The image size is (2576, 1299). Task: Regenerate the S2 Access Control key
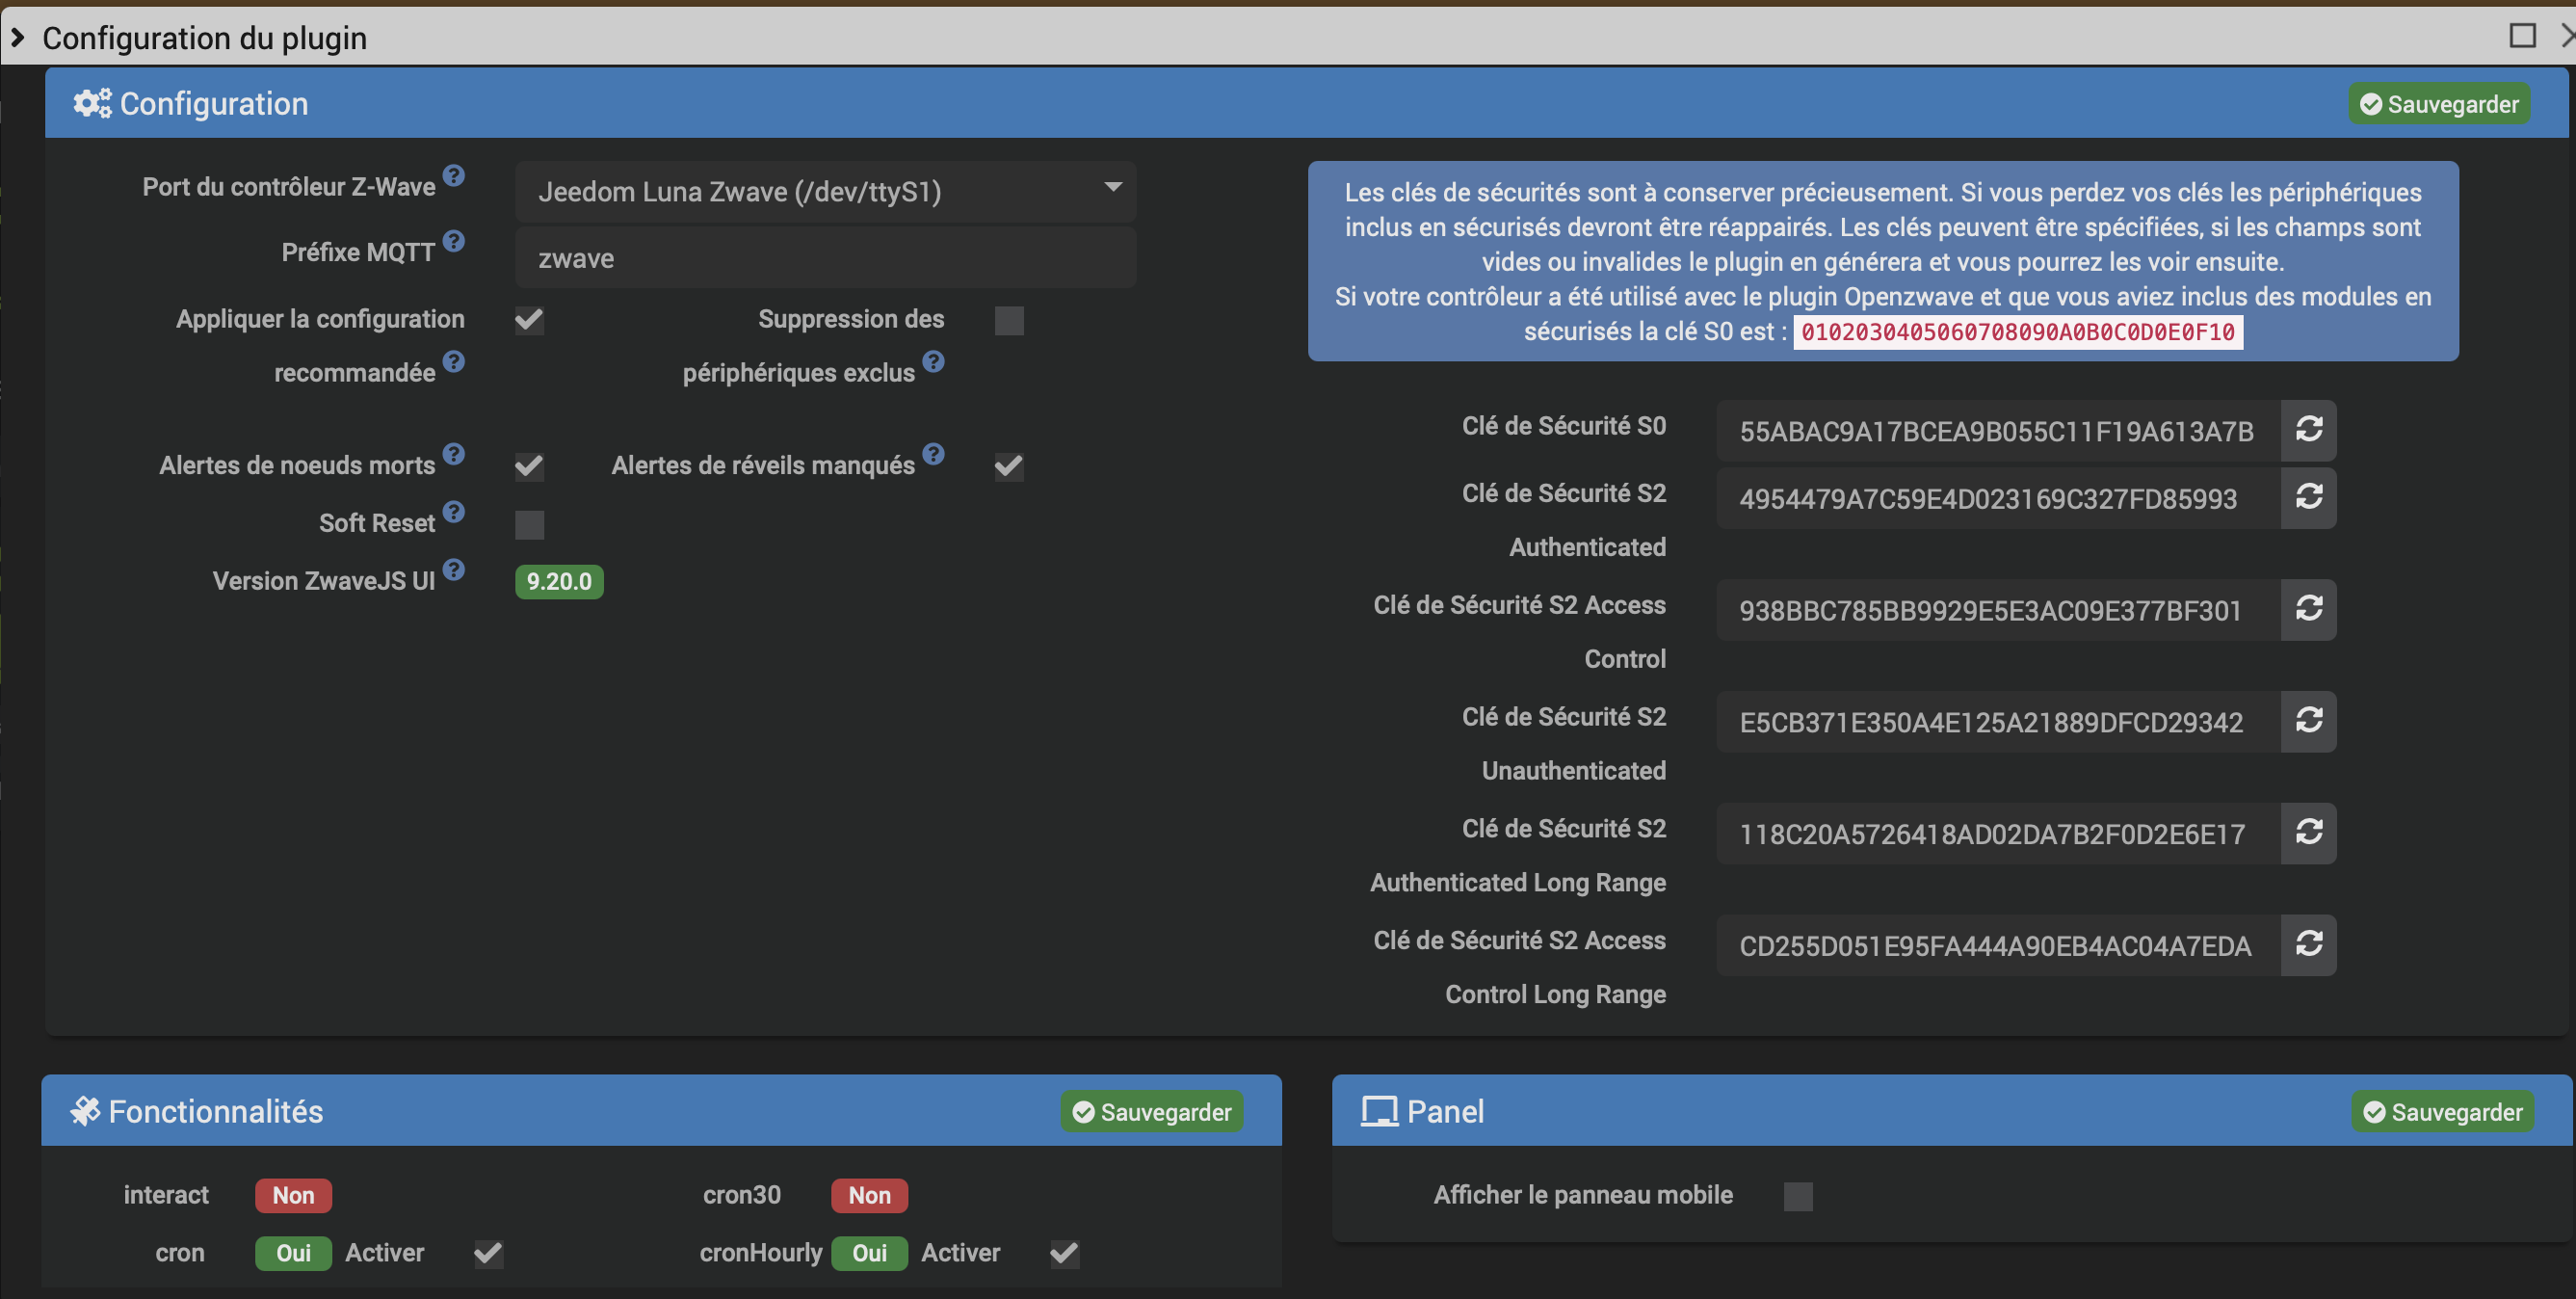2308,609
